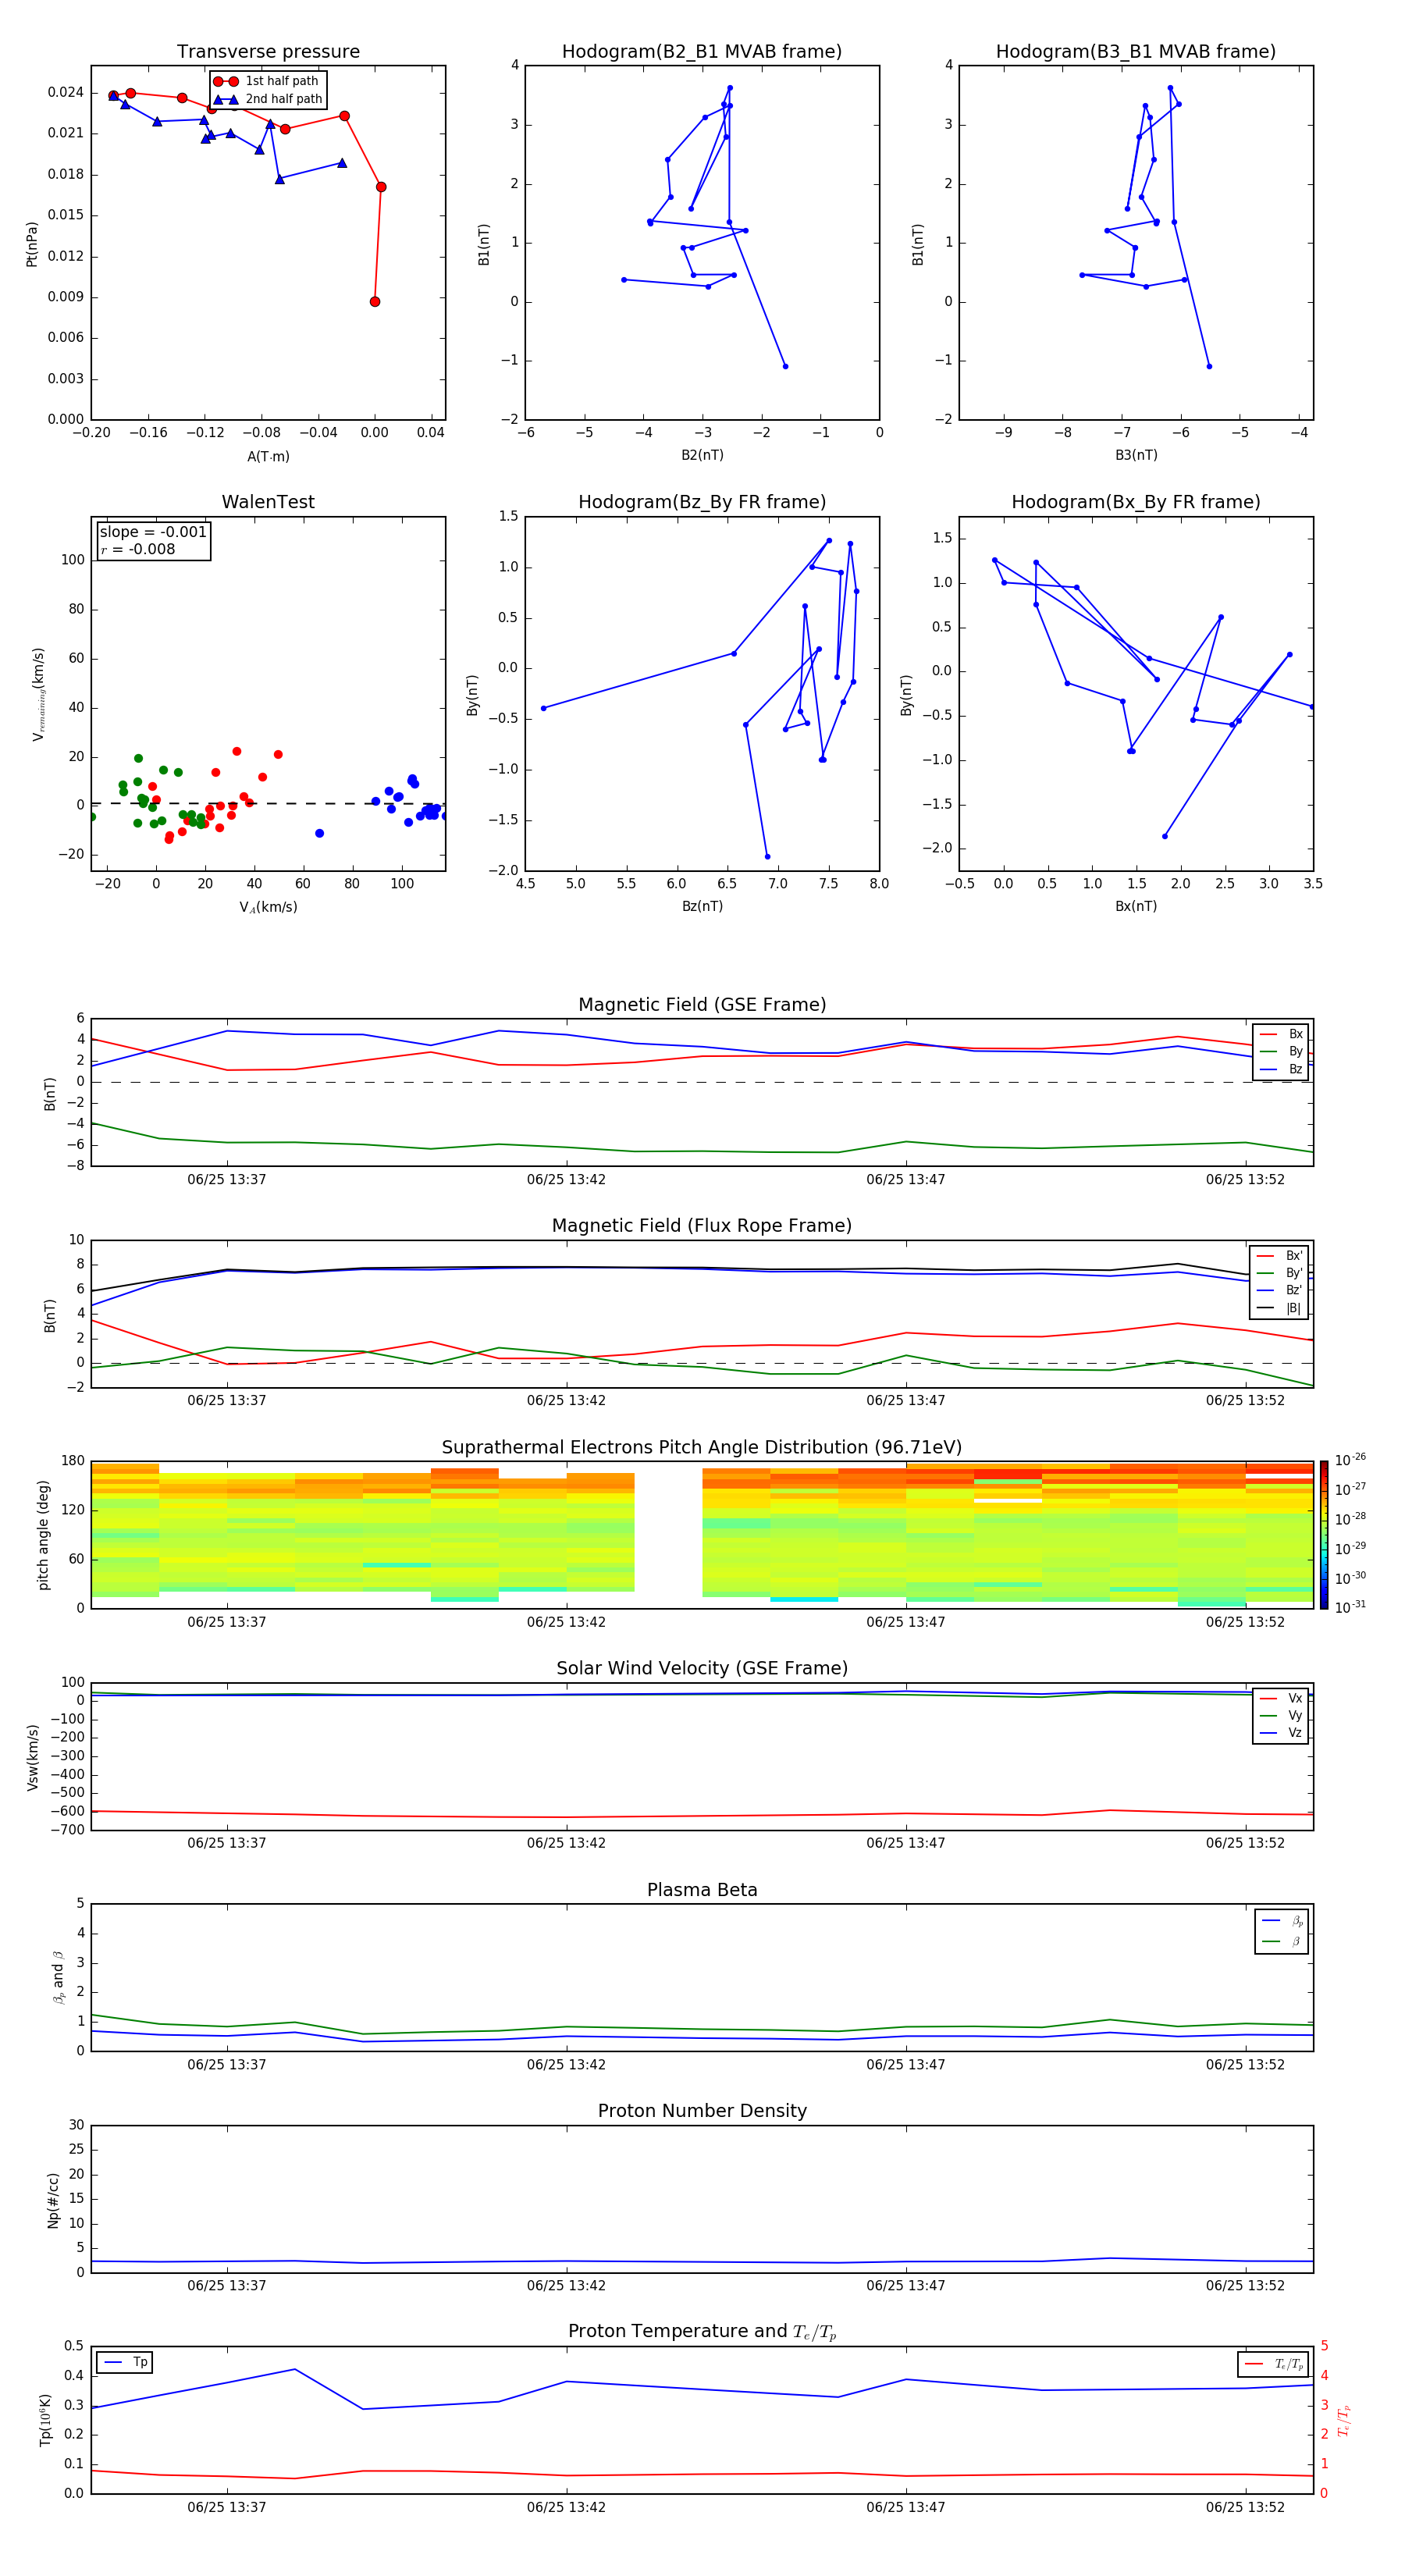The height and width of the screenshot is (2576, 1405).
Task: Click the "Magnetic Field (Flux Rope Frame)" title
Action: (702, 1226)
